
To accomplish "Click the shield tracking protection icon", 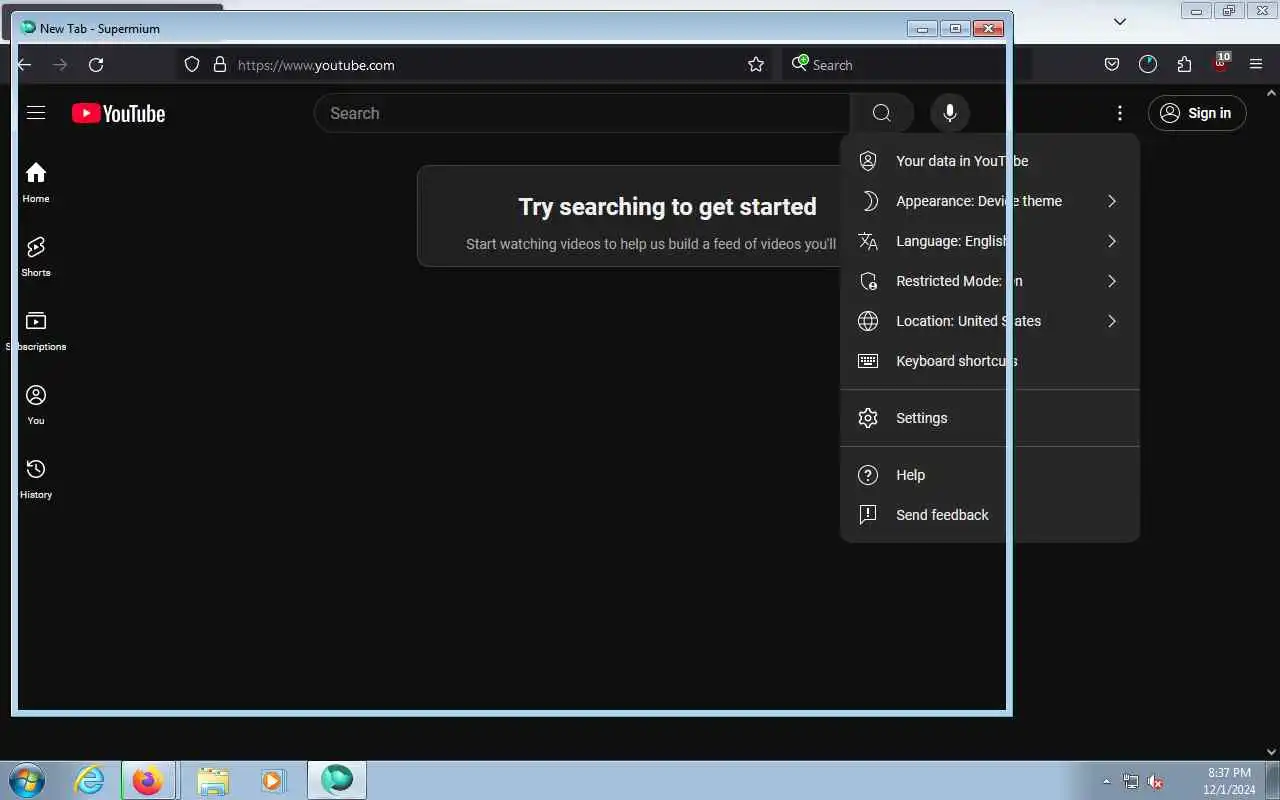I will coord(192,65).
